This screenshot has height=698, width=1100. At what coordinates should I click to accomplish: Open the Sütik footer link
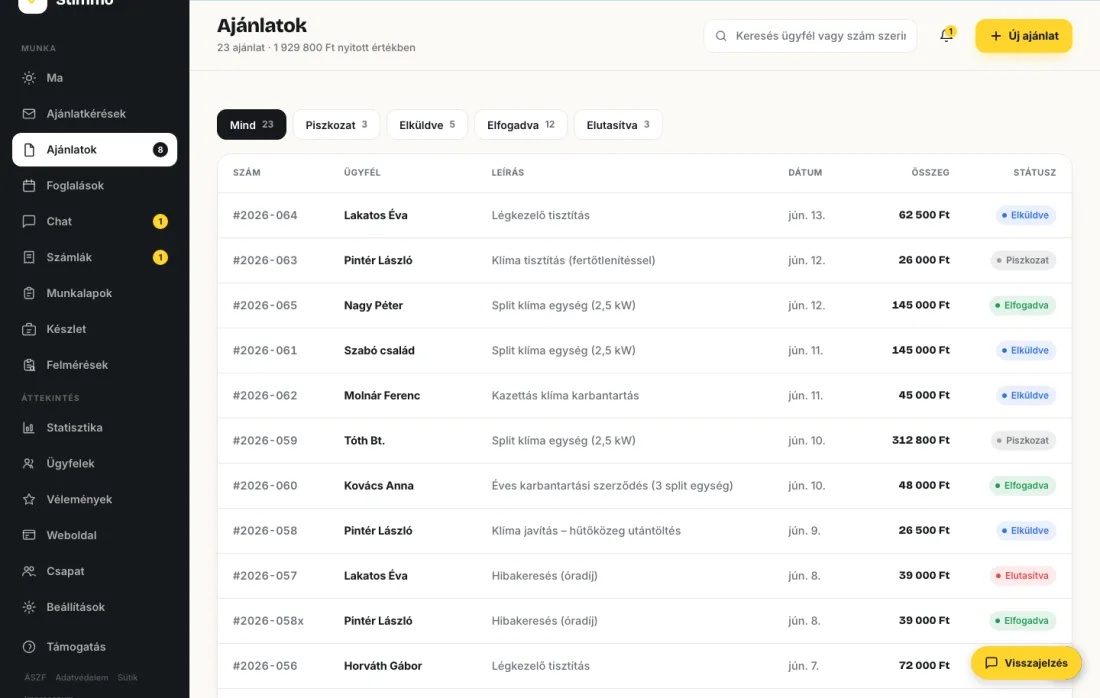coord(127,678)
